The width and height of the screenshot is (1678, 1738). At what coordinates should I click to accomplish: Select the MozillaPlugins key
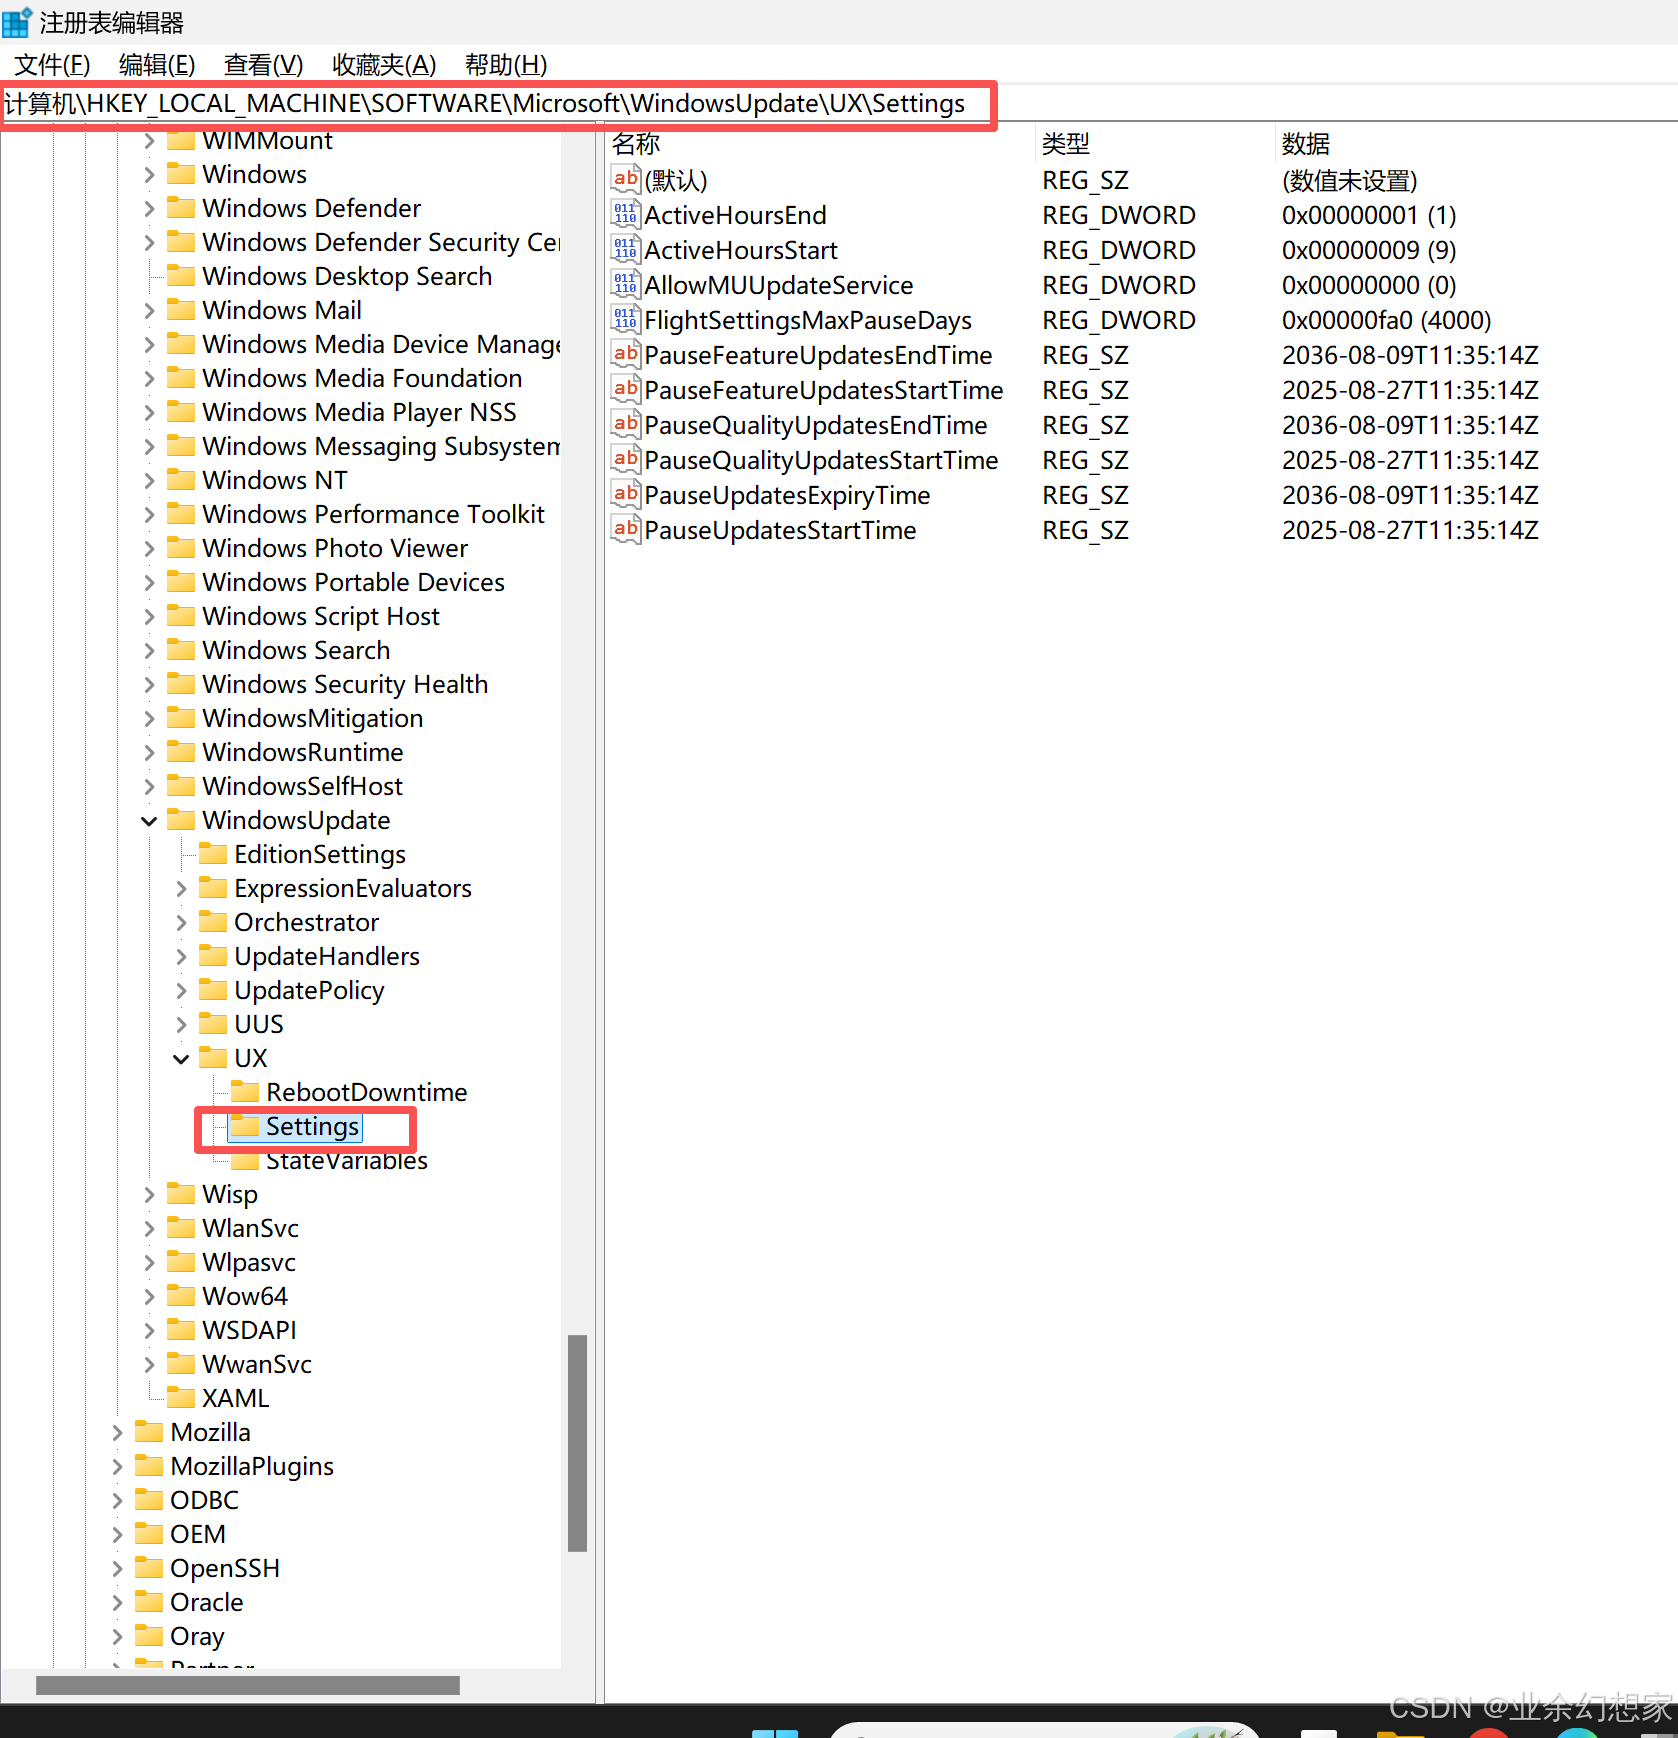point(252,1466)
